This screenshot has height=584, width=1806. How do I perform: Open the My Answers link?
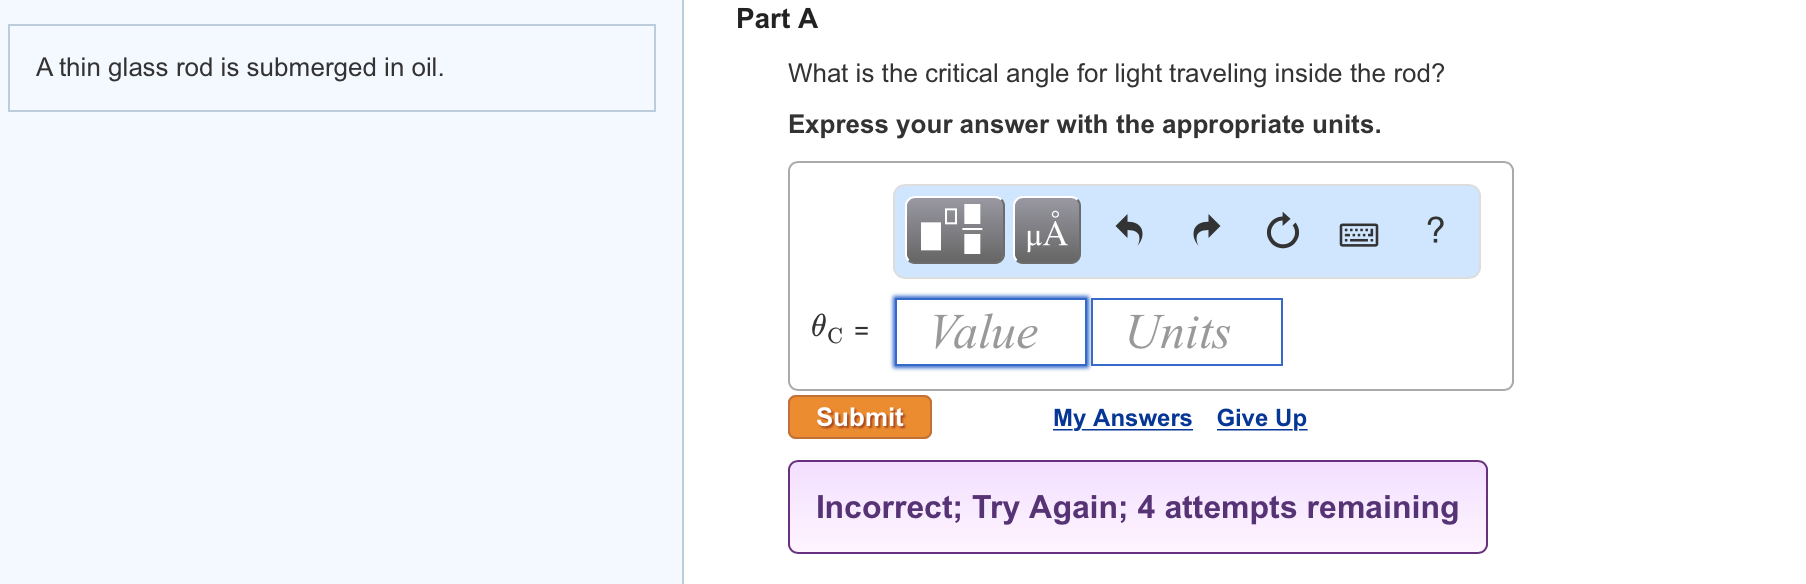point(1122,418)
